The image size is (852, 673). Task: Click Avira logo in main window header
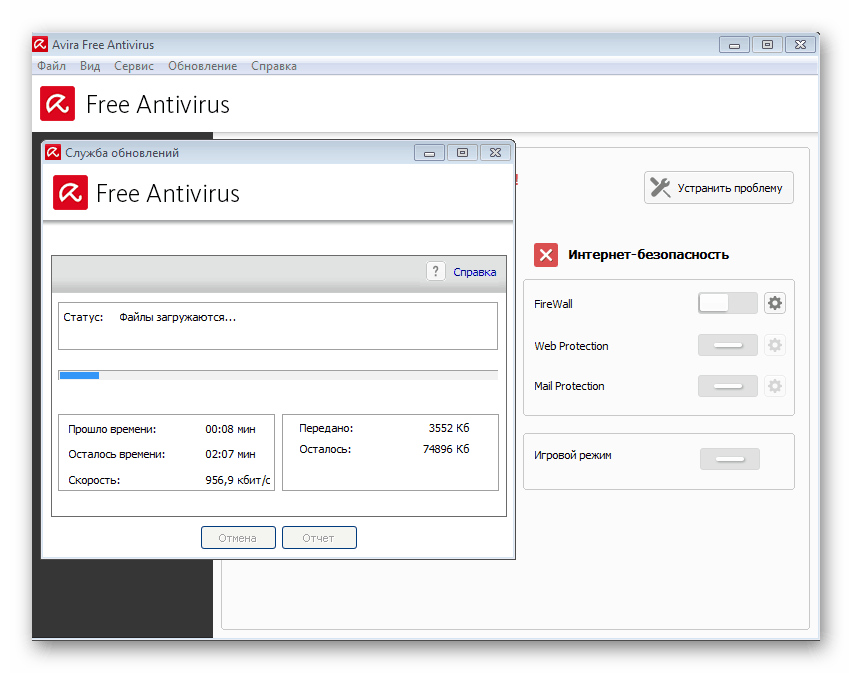(58, 104)
